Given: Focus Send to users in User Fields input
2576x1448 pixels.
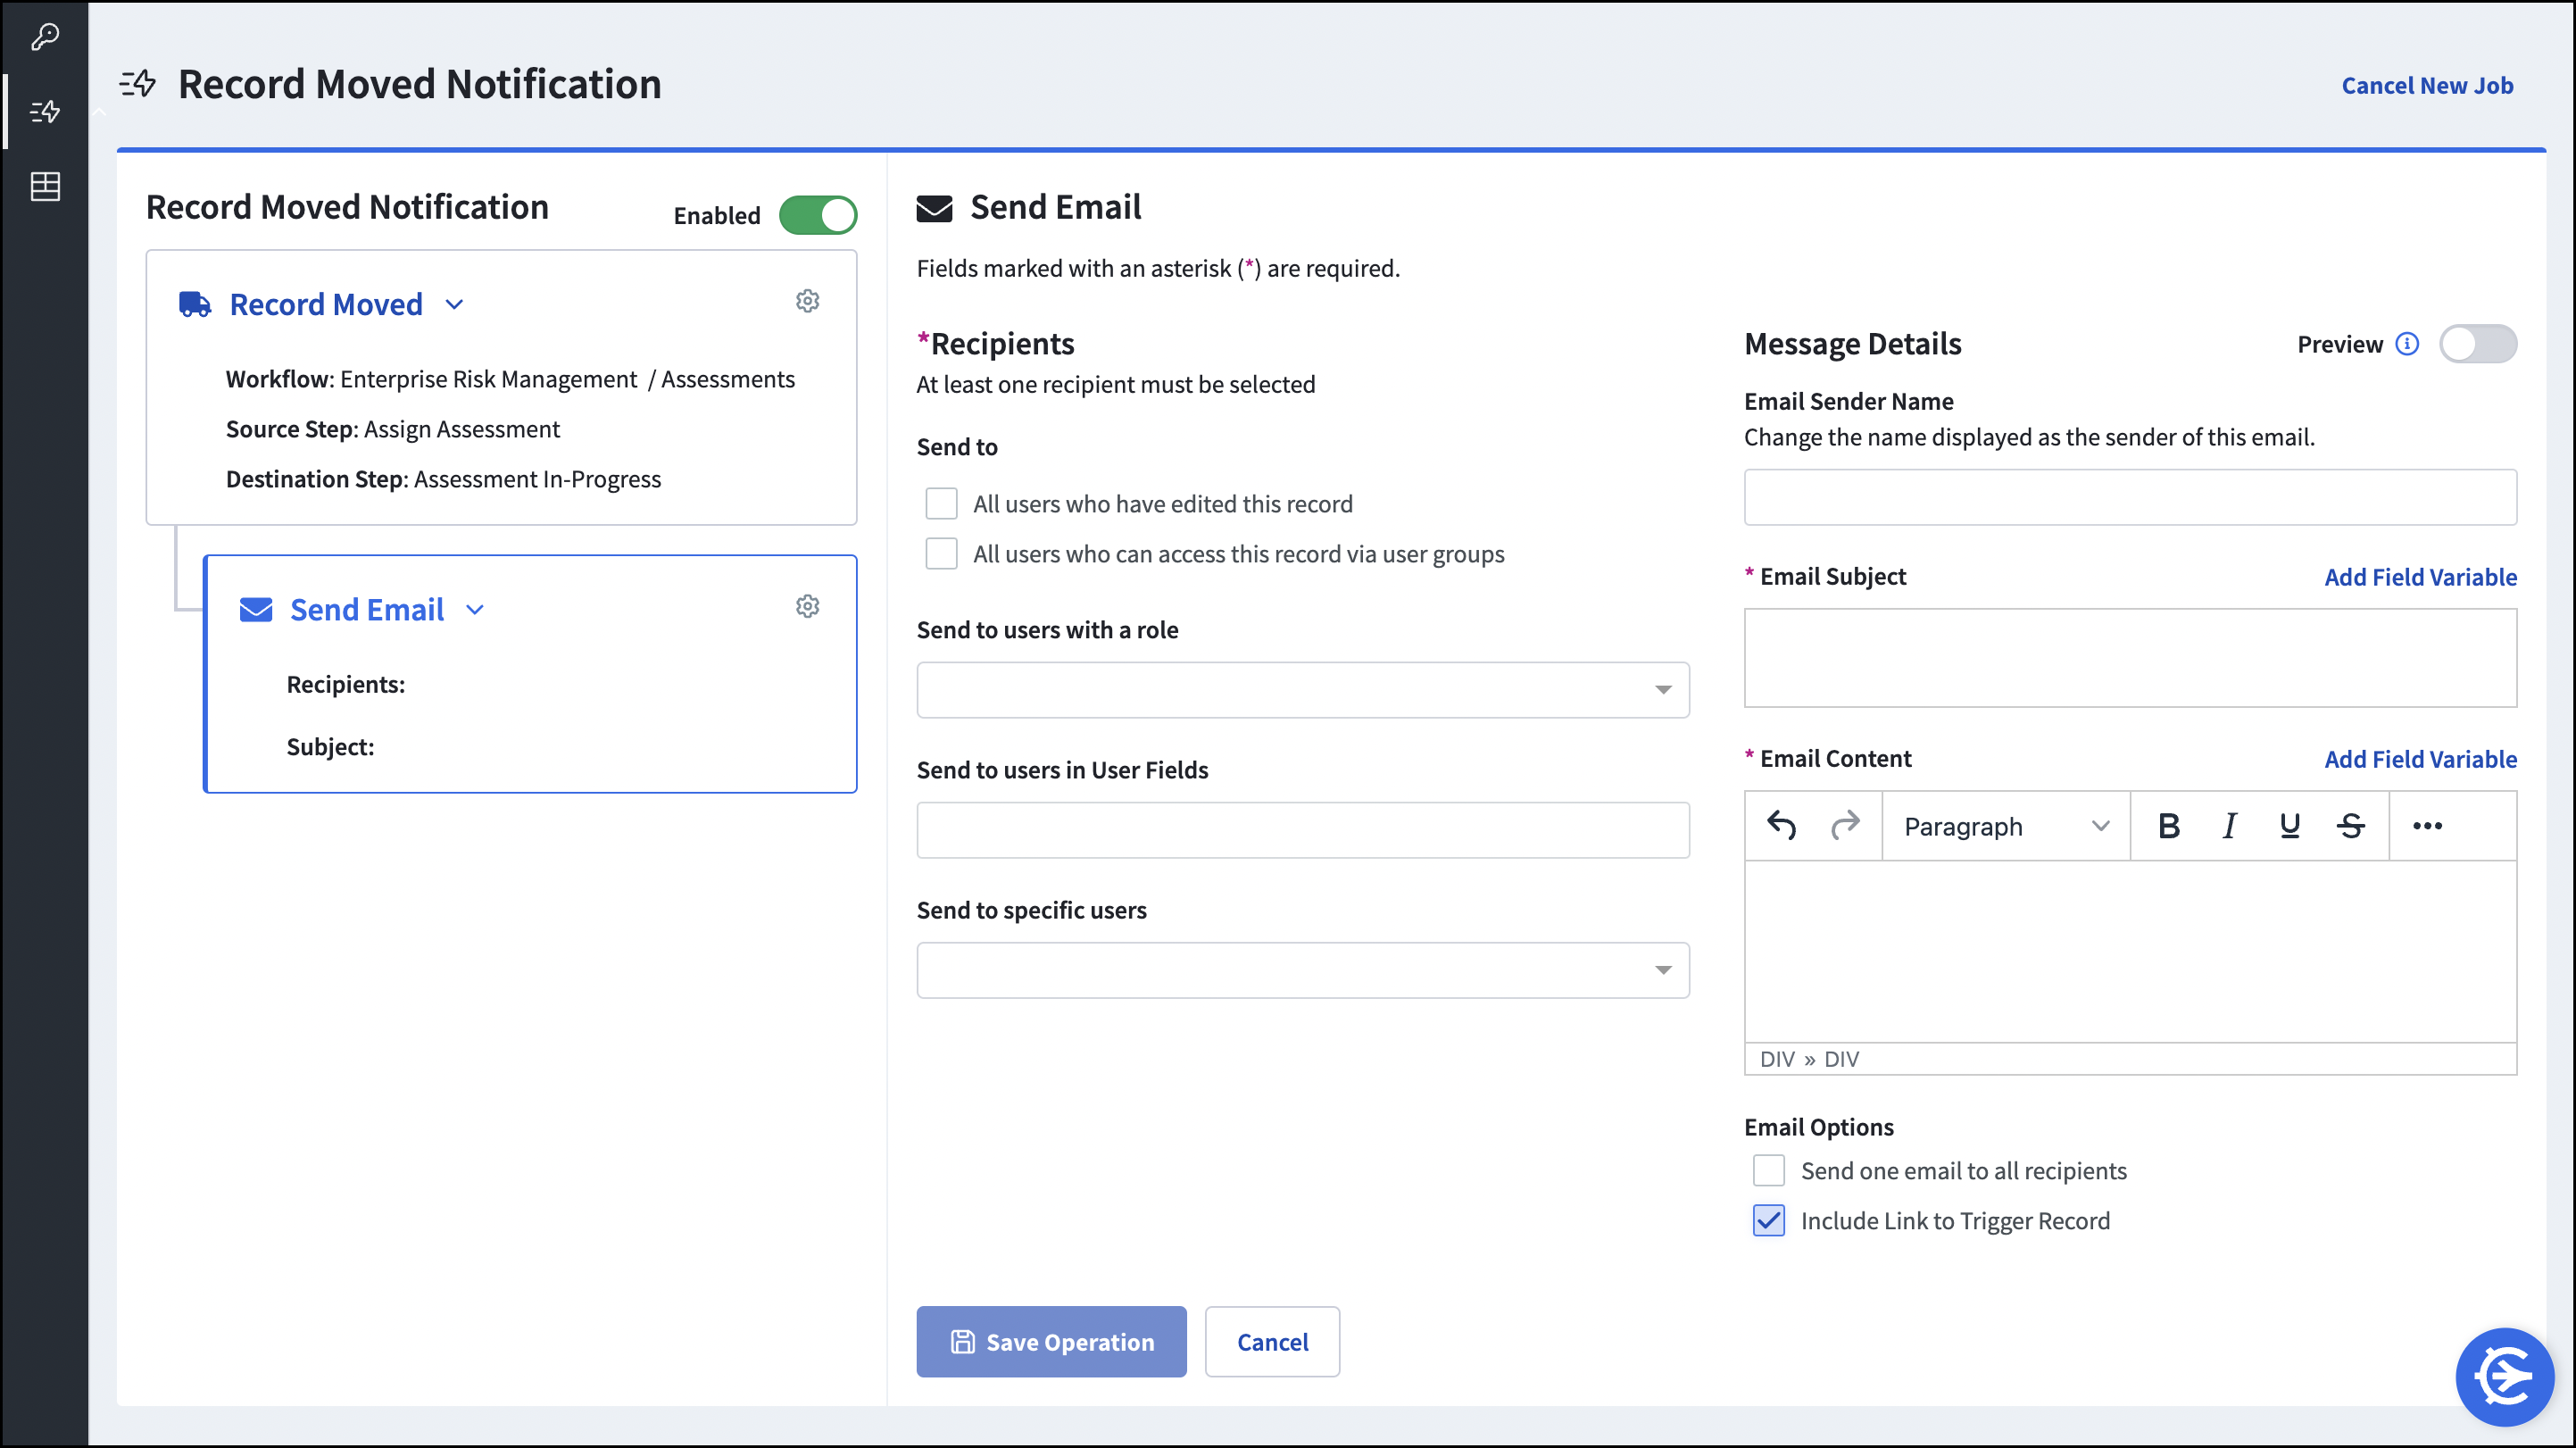Looking at the screenshot, I should click(1302, 829).
